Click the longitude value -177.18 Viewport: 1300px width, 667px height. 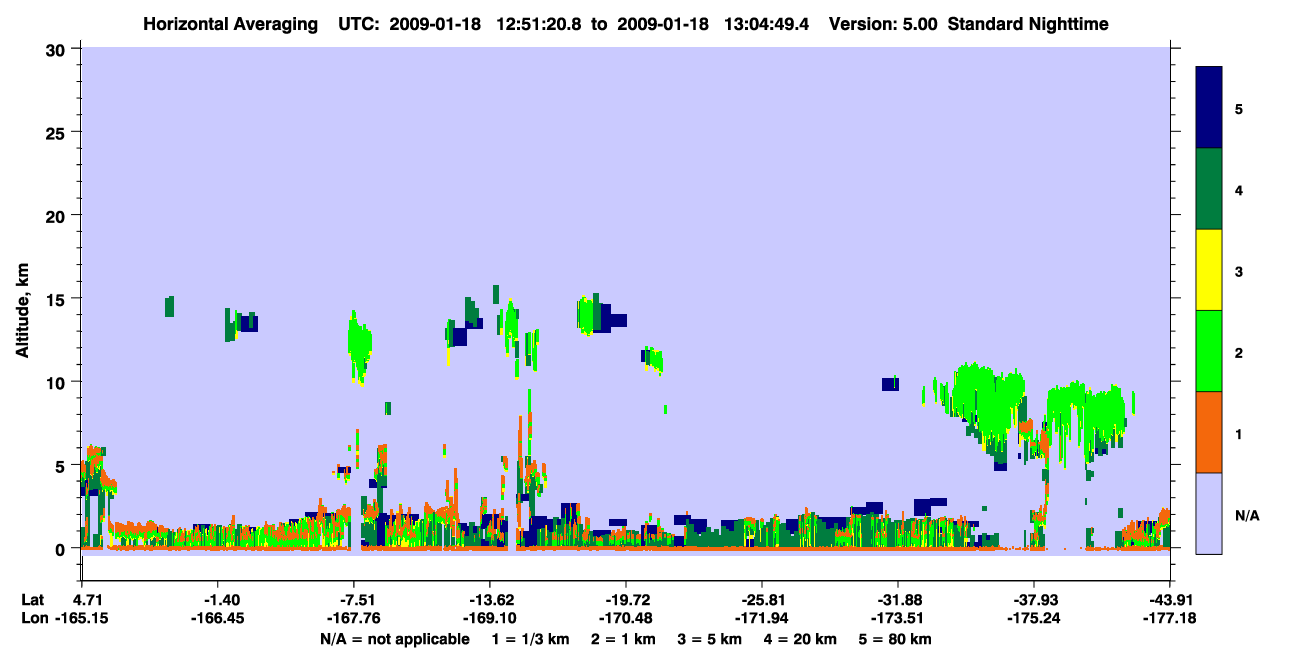click(1169, 619)
